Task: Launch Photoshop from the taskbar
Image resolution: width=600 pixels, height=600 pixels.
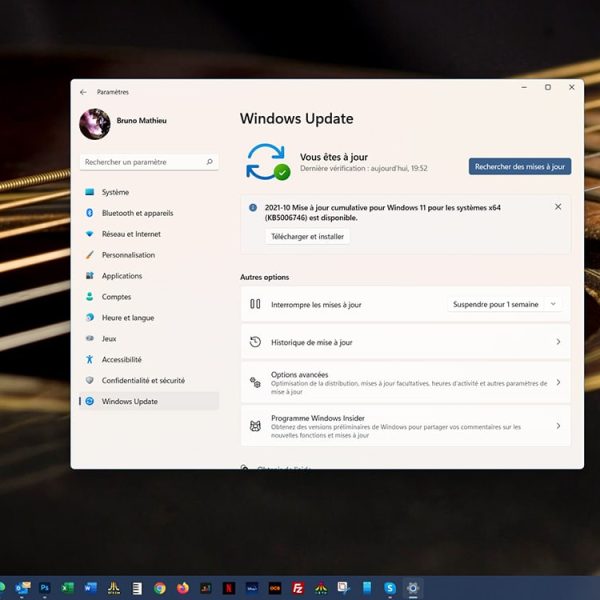Action: tap(44, 587)
